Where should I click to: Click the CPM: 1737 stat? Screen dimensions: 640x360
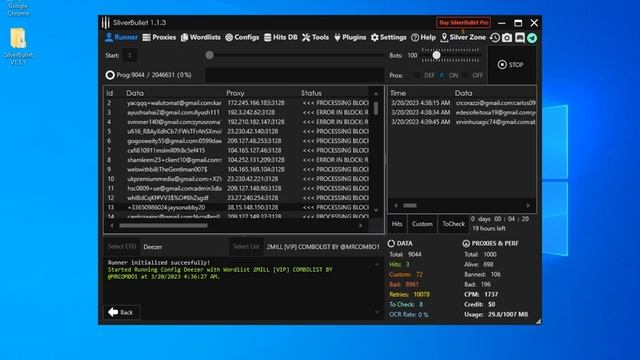[x=481, y=294]
